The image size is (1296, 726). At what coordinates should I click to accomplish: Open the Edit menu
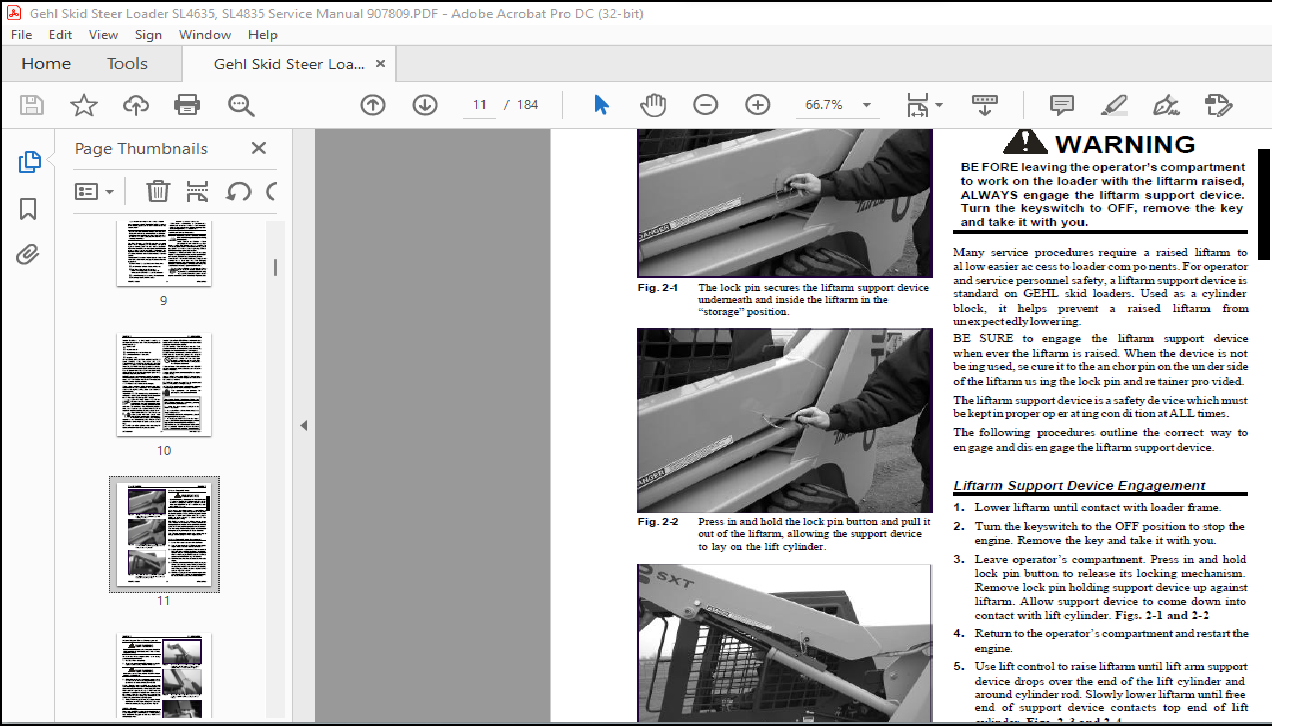coord(60,34)
